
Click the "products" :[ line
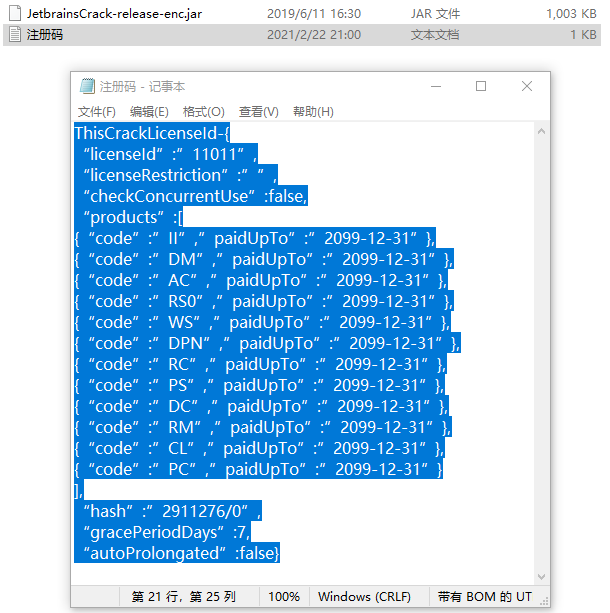pos(129,217)
